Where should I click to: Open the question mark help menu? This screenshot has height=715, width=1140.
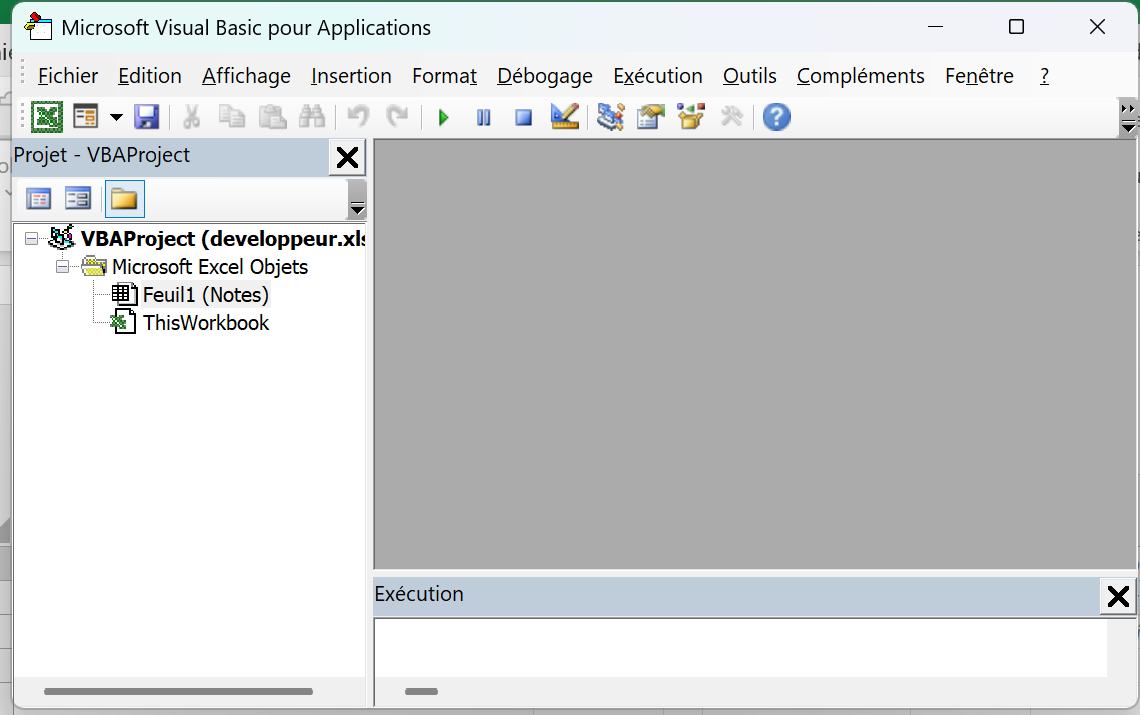click(x=1044, y=76)
